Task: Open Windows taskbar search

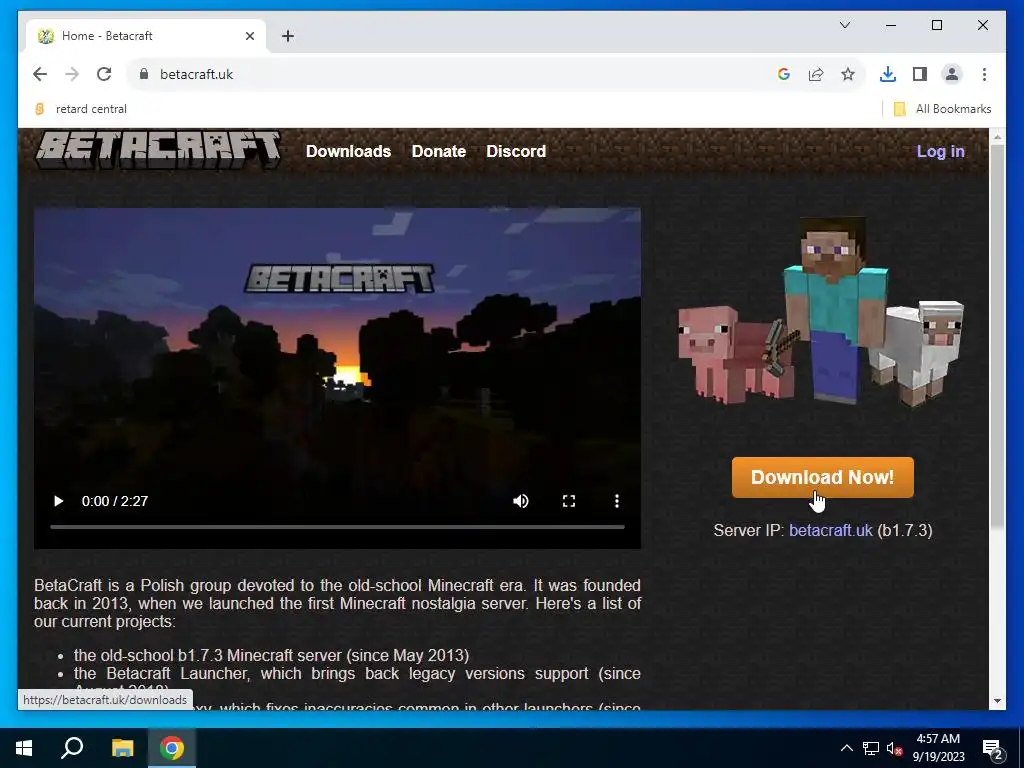Action: [72, 748]
